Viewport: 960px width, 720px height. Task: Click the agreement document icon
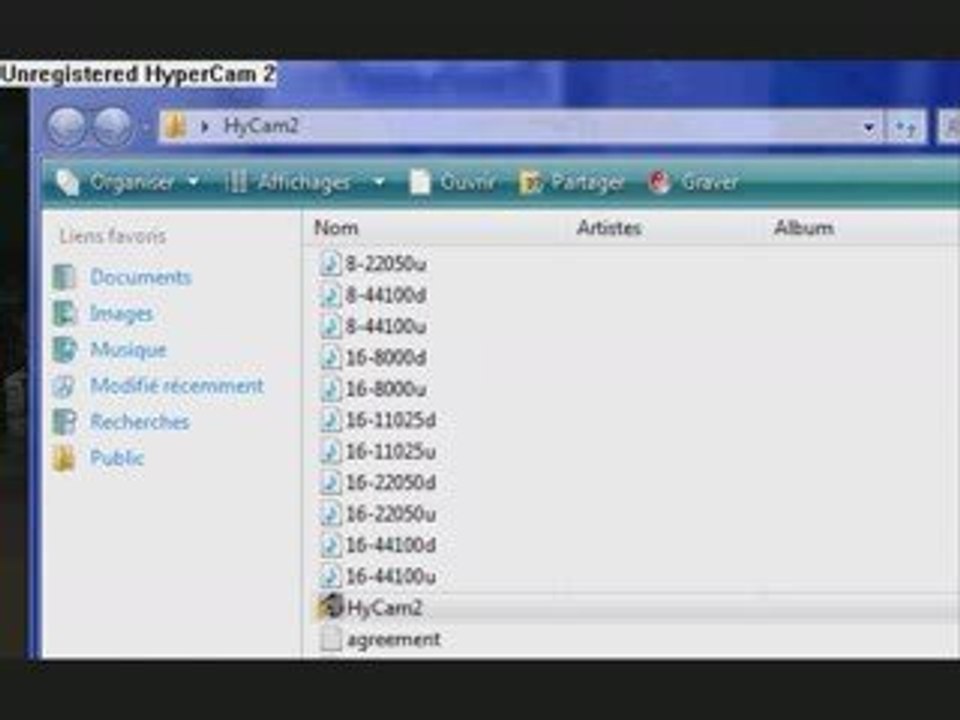point(331,639)
